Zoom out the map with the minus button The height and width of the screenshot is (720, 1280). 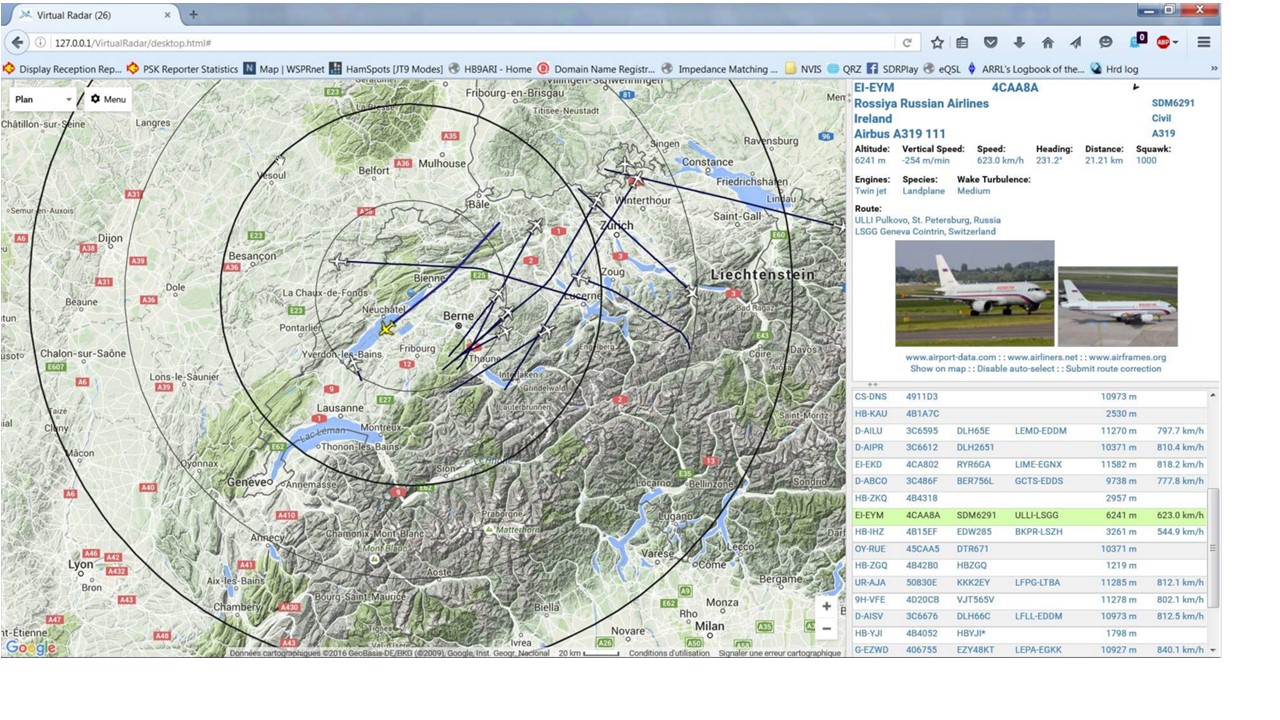pyautogui.click(x=826, y=629)
